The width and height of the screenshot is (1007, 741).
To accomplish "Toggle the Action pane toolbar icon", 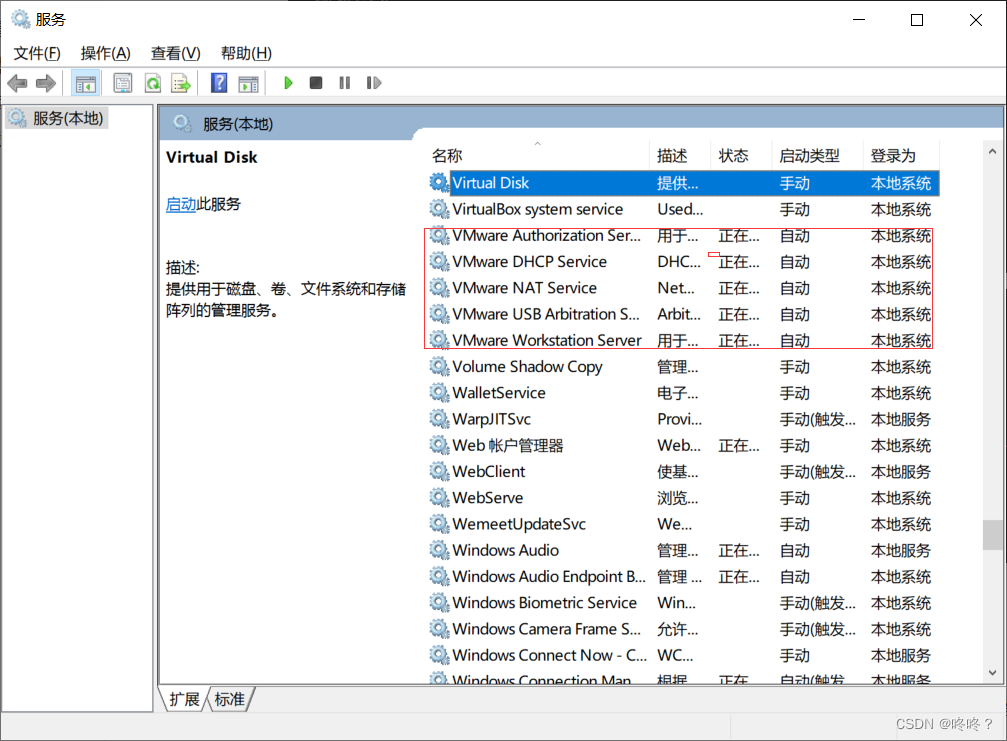I will pos(248,83).
